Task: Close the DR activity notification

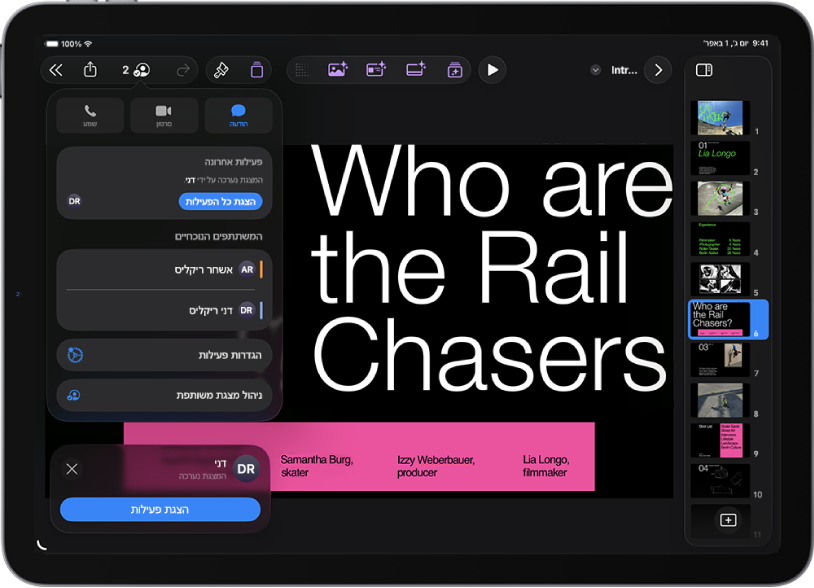Action: point(72,469)
